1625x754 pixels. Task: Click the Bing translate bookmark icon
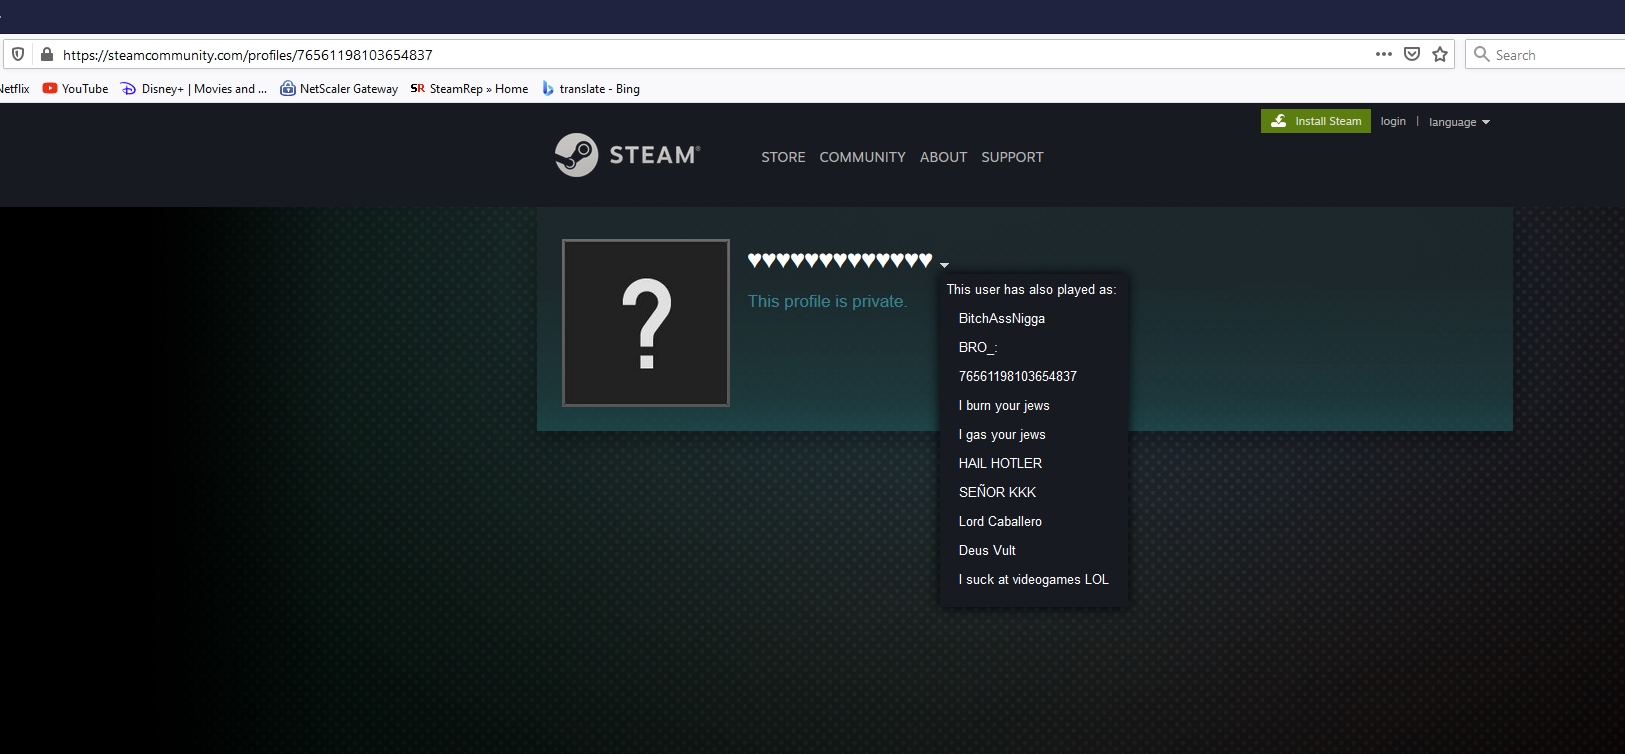[x=548, y=88]
